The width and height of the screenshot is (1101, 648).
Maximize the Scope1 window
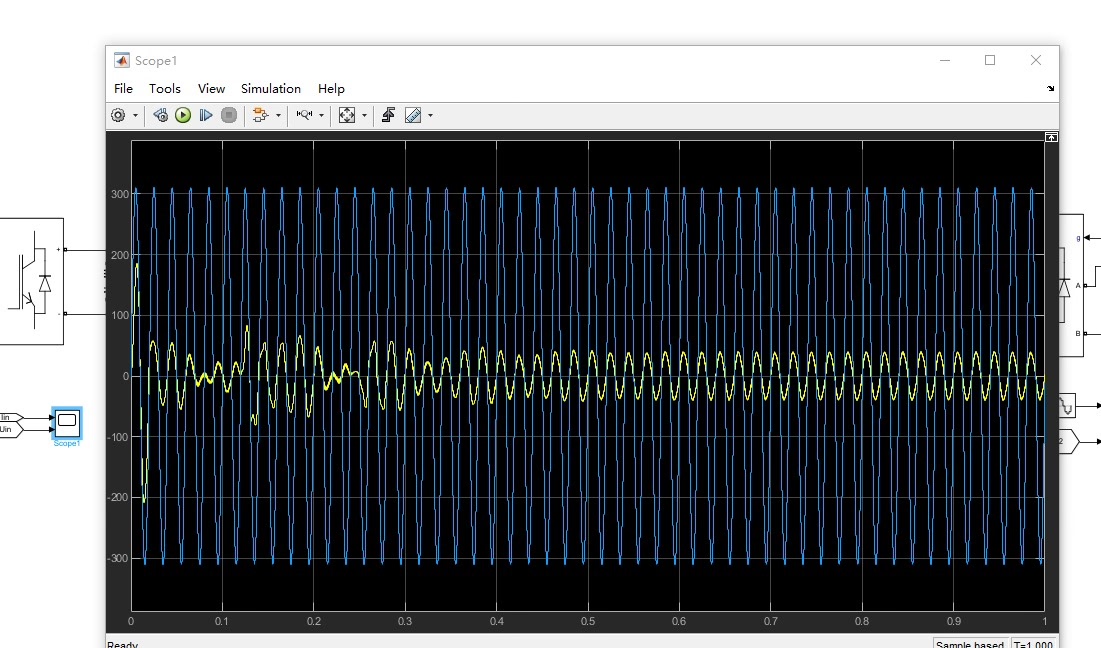[x=990, y=60]
